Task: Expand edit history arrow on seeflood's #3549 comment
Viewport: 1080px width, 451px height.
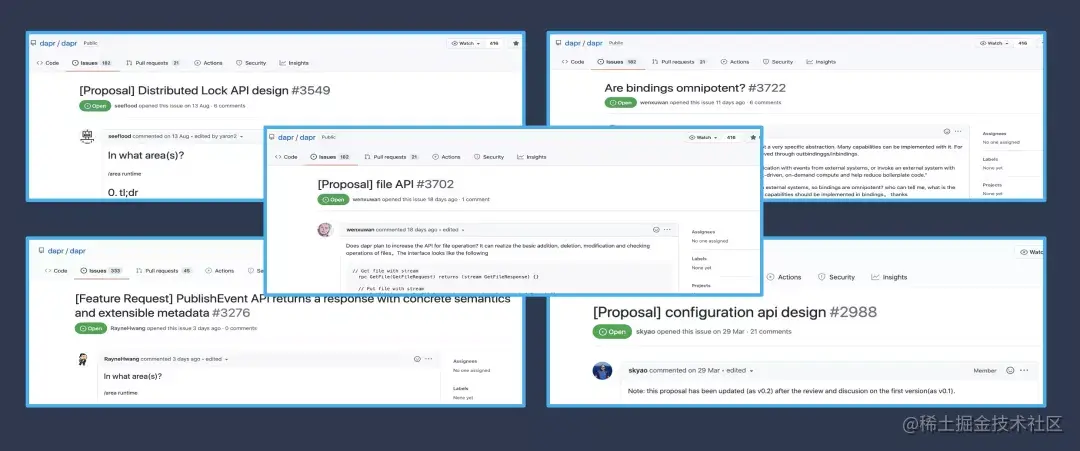Action: click(x=240, y=136)
